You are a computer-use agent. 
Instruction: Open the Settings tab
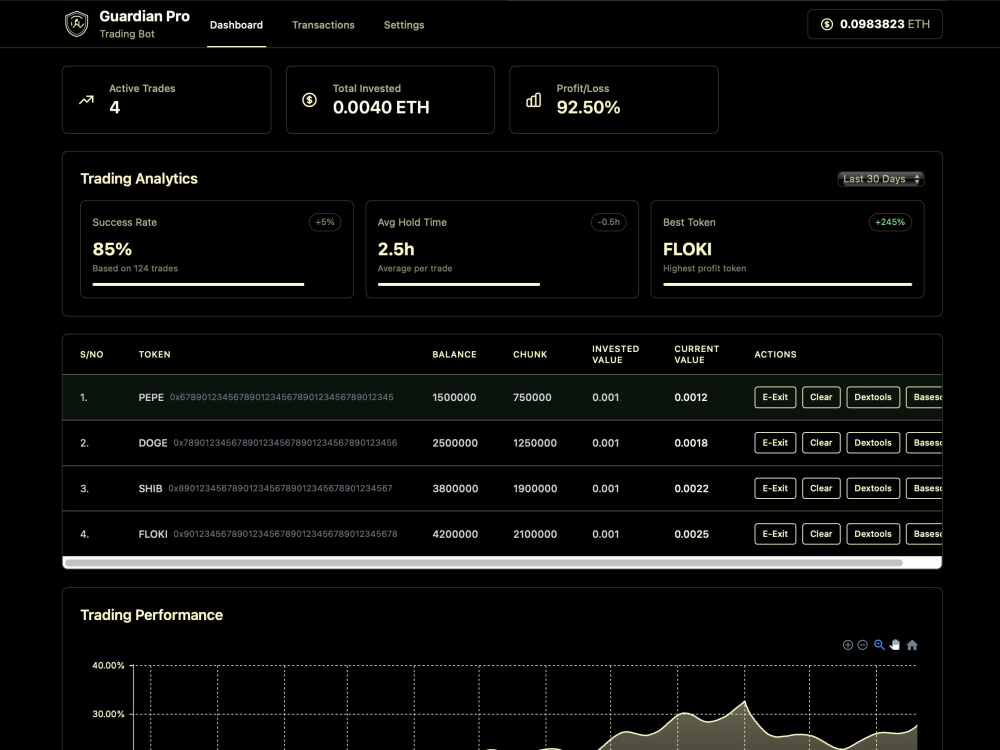click(x=404, y=25)
